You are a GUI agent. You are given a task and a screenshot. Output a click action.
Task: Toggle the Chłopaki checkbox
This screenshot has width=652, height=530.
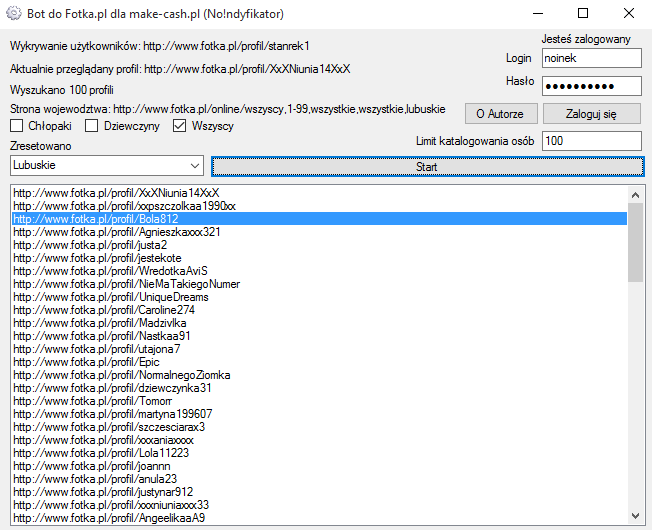point(17,126)
